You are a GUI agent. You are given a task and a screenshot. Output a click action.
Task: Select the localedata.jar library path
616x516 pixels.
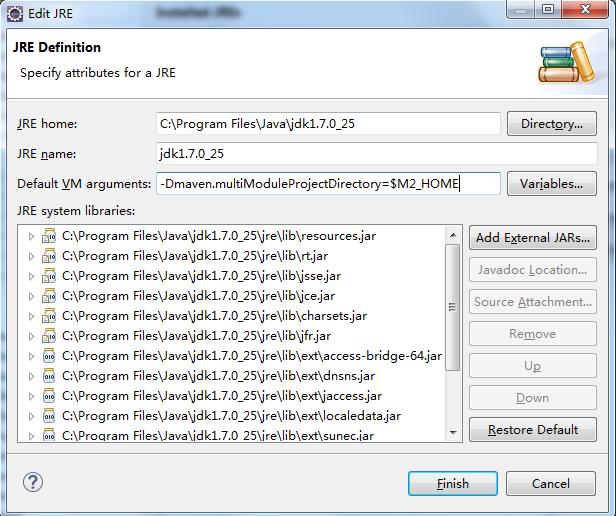pos(231,416)
